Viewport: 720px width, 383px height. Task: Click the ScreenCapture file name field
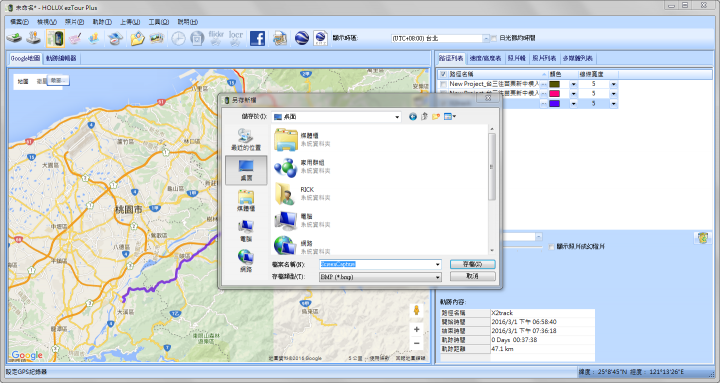(377, 264)
